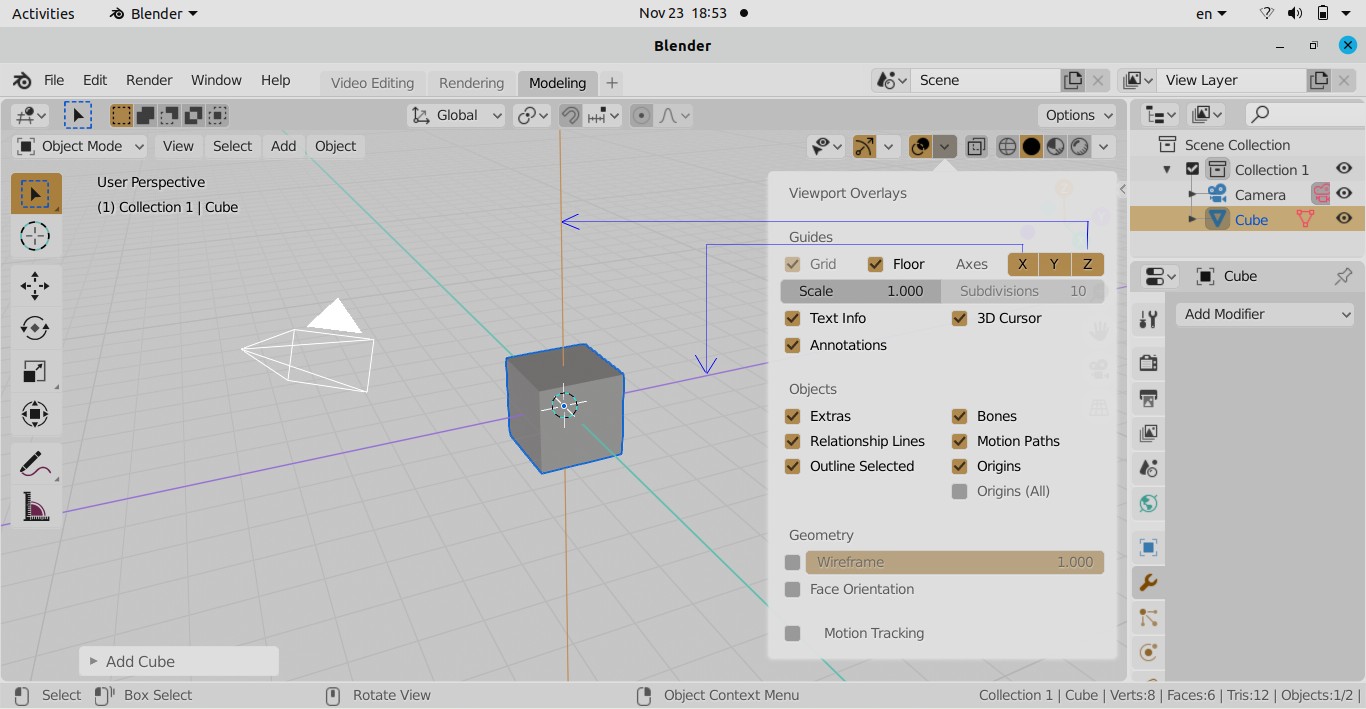The width and height of the screenshot is (1366, 709).
Task: Open viewport shading options dropdown
Action: point(1103,147)
